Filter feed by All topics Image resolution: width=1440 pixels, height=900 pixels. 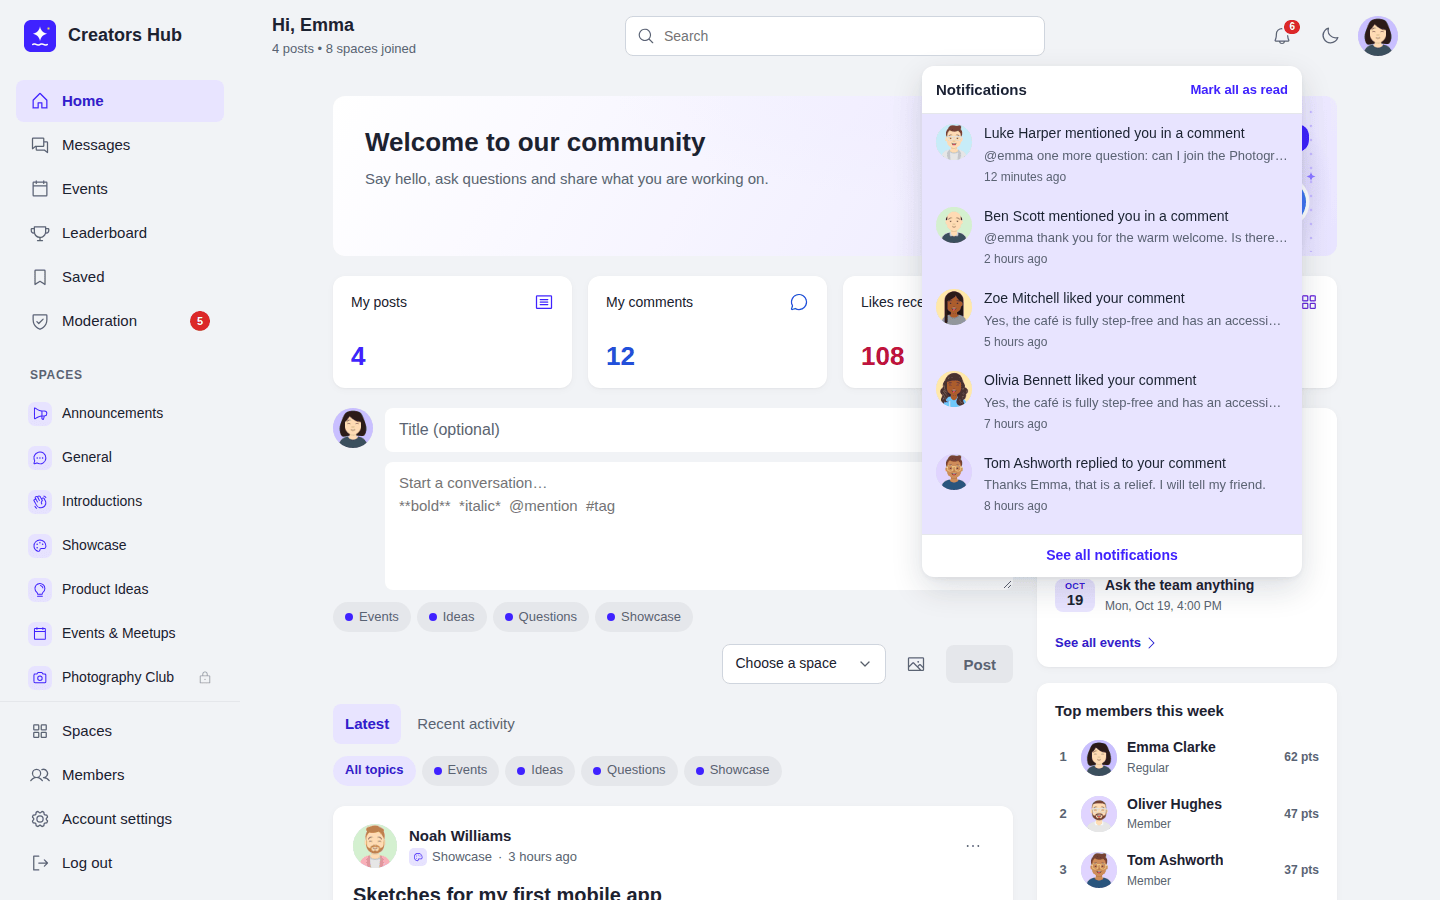point(374,770)
